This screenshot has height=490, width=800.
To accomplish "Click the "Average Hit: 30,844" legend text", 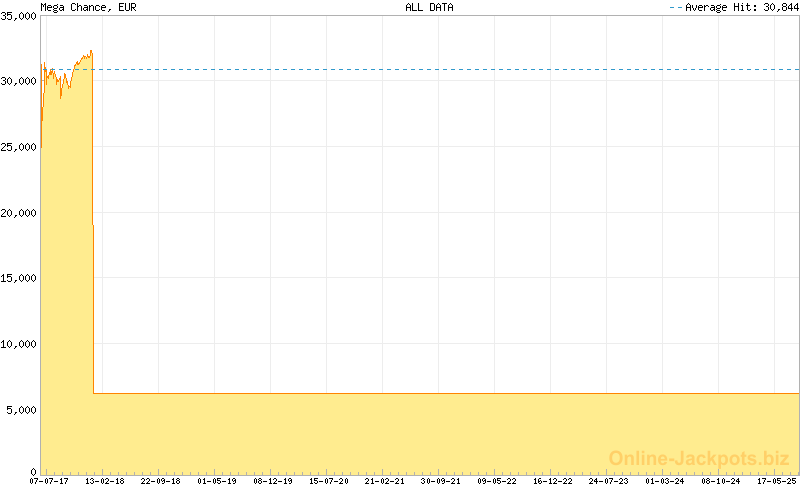I will (x=740, y=7).
